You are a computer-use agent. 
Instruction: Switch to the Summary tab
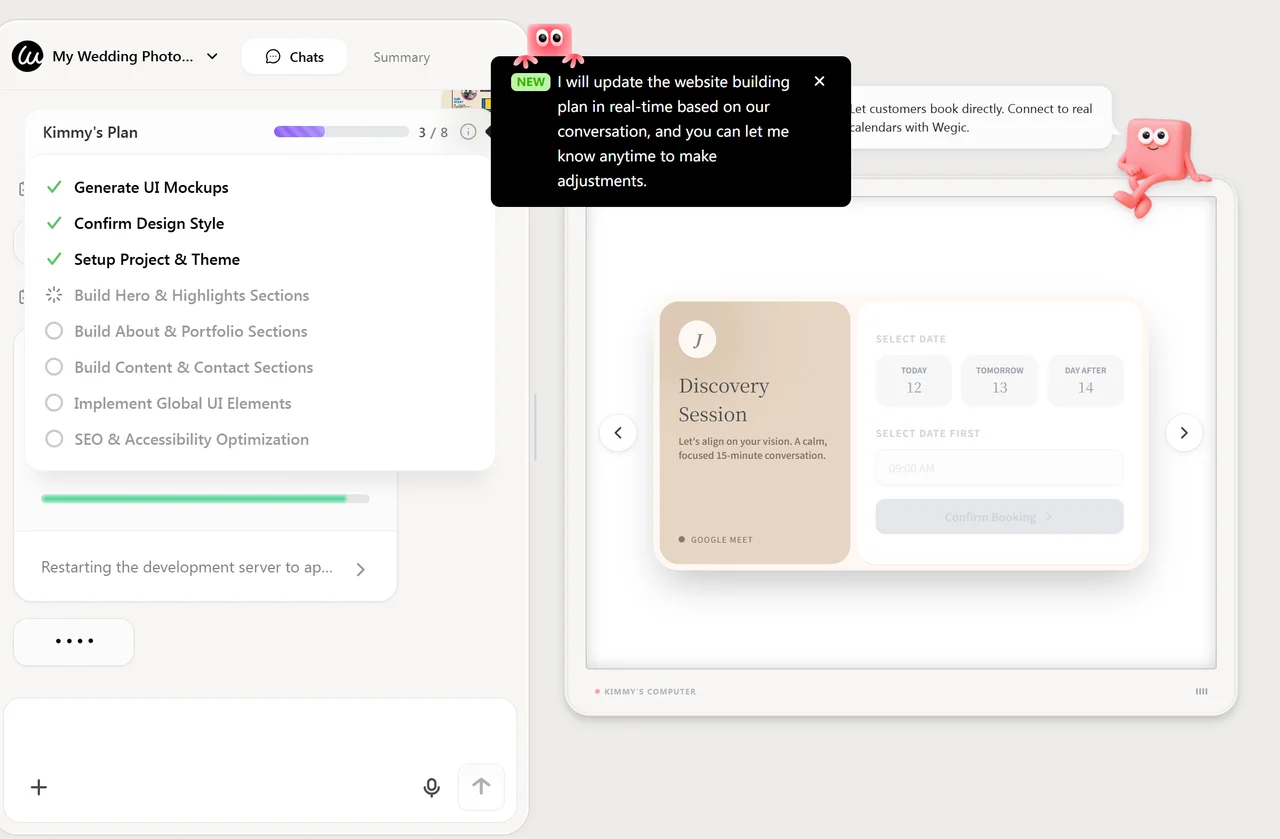(x=401, y=58)
